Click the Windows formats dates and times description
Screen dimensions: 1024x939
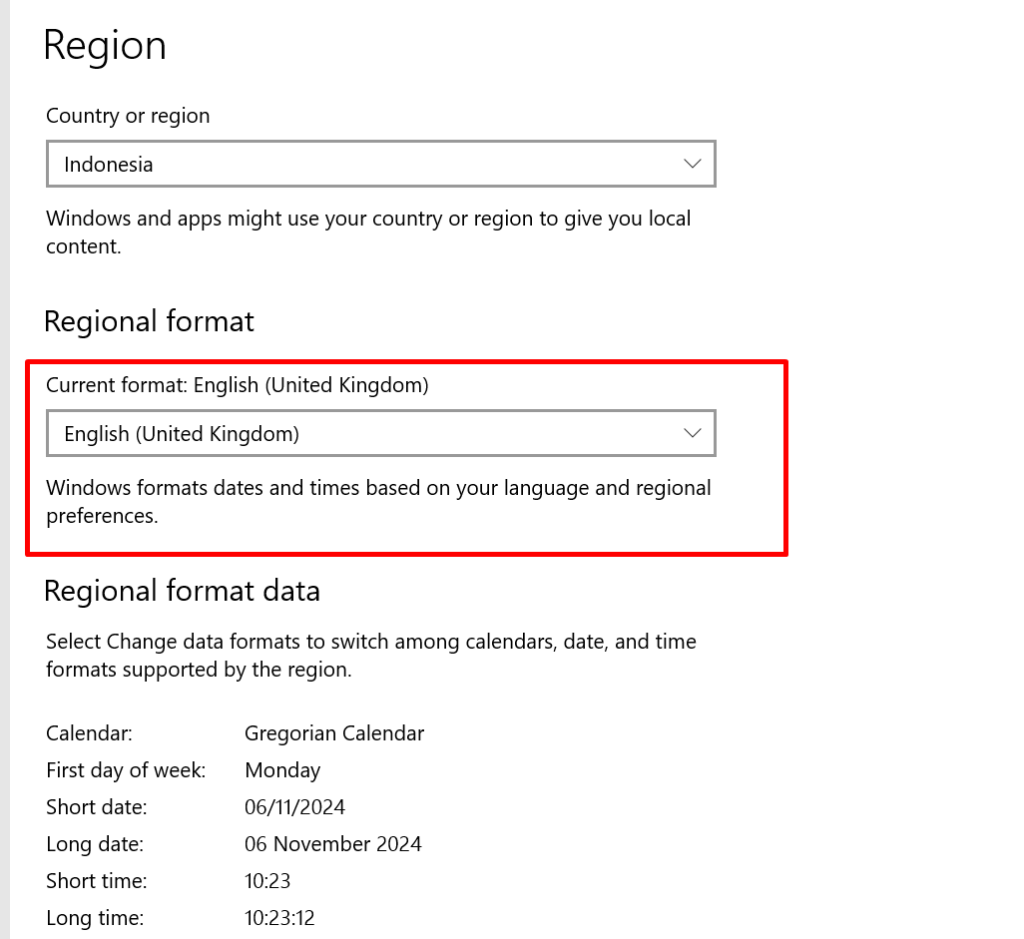click(378, 502)
